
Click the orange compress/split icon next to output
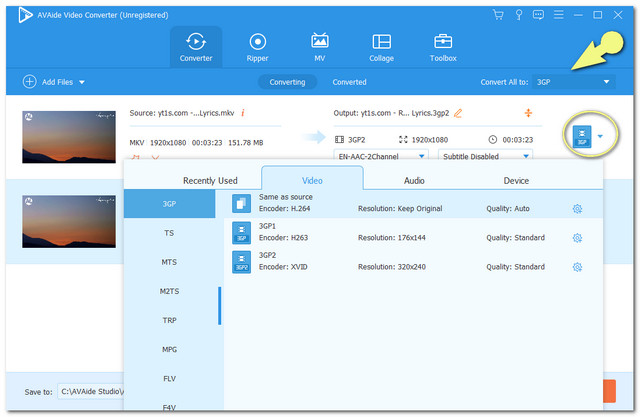click(528, 113)
